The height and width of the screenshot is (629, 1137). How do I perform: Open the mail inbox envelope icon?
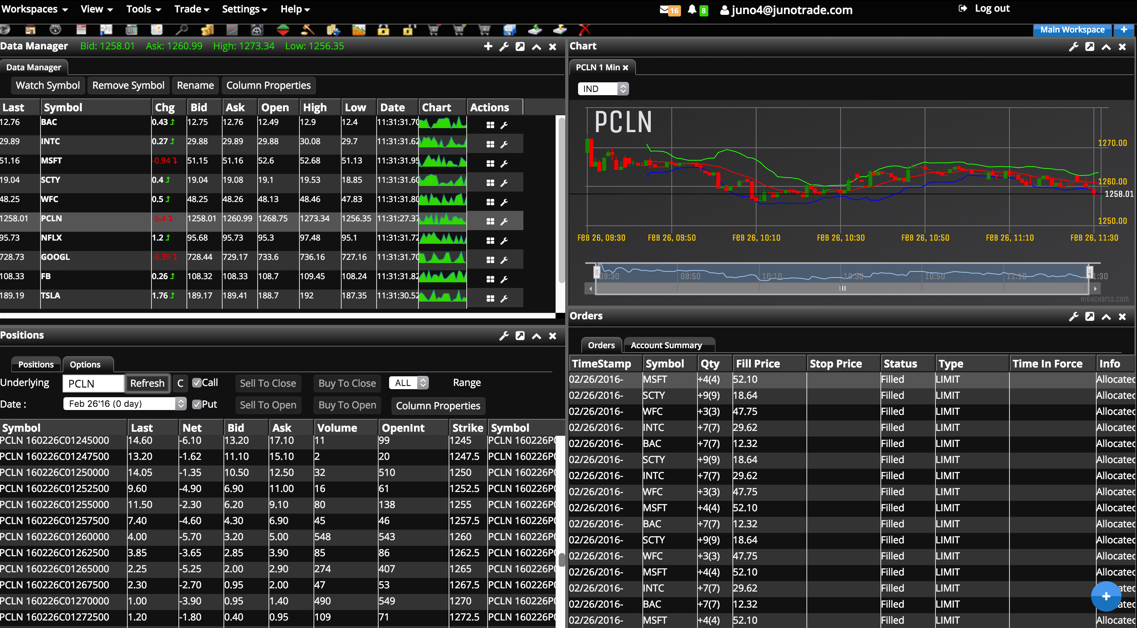(665, 10)
